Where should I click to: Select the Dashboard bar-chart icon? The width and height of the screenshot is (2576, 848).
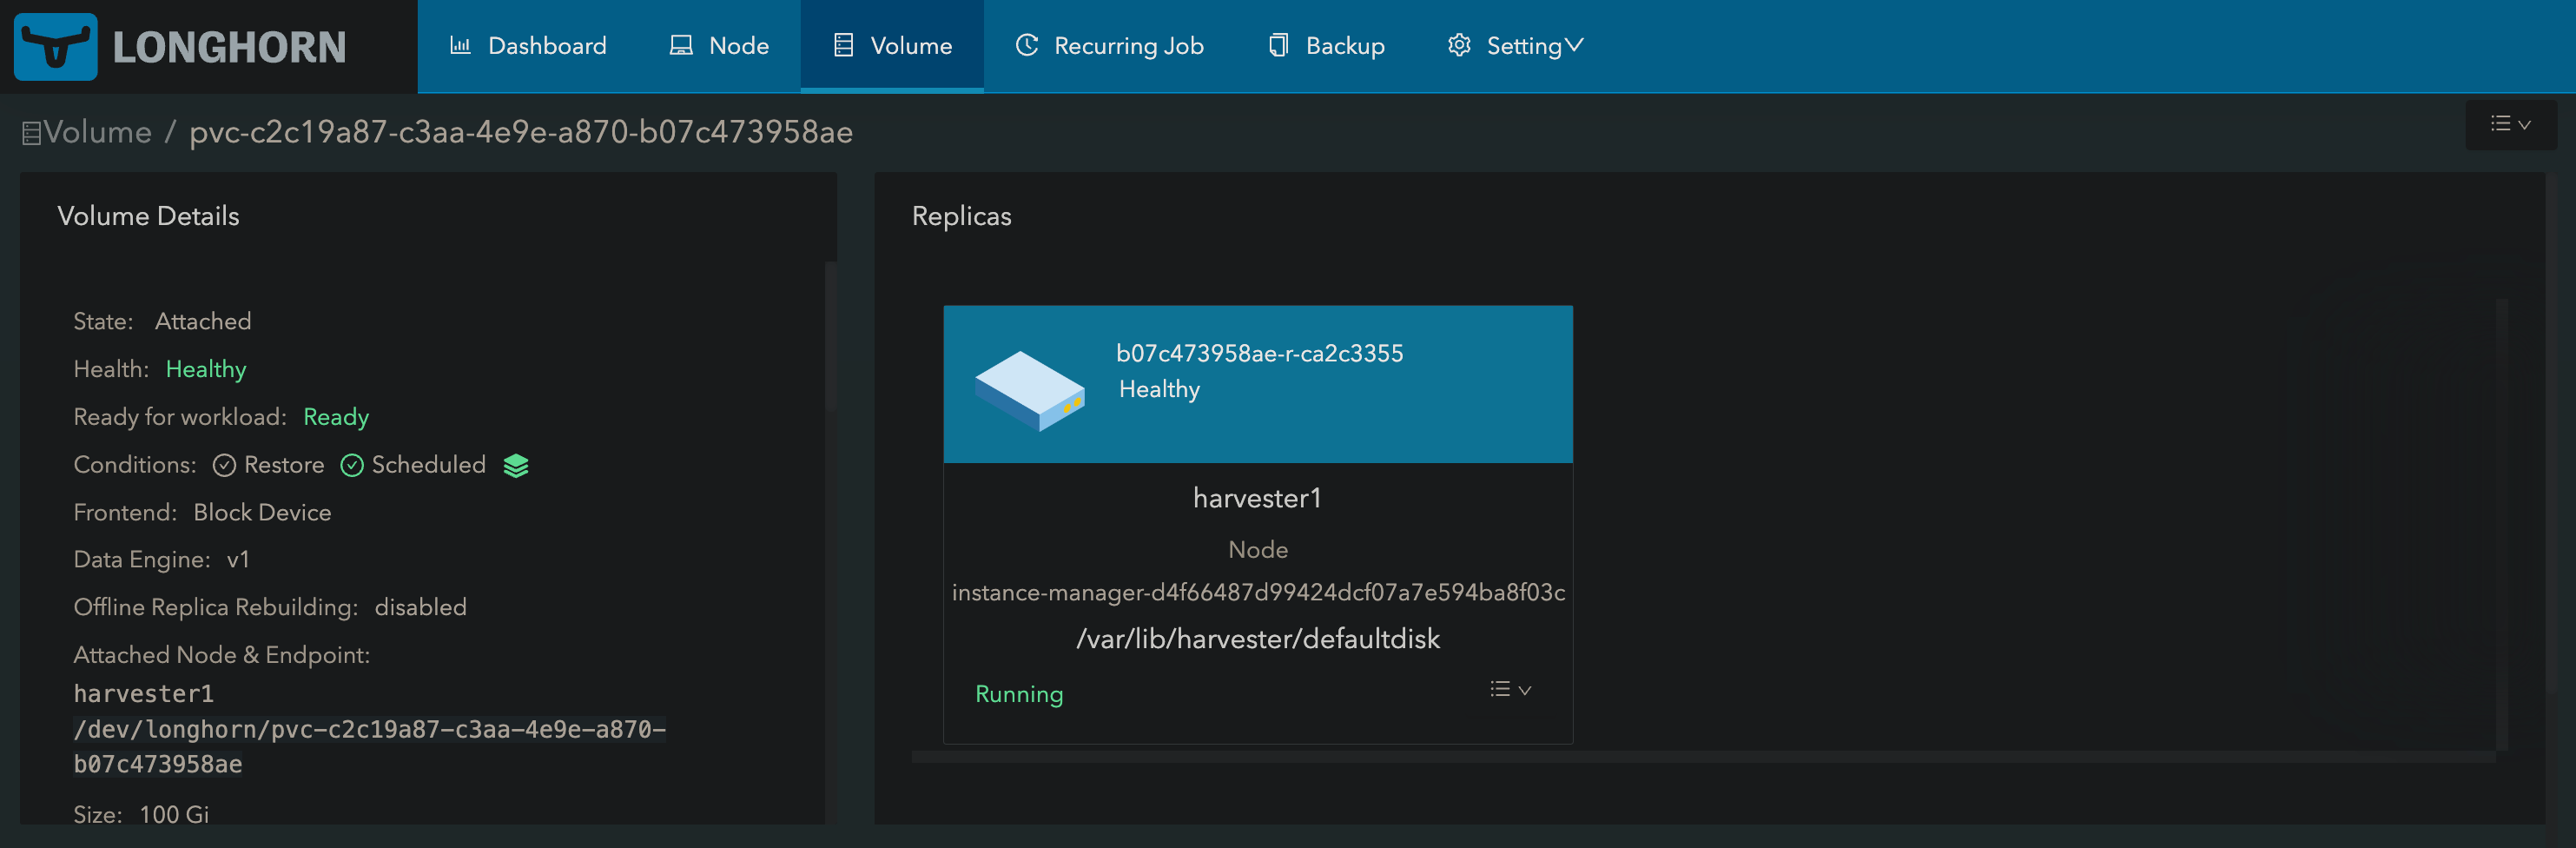click(x=461, y=45)
